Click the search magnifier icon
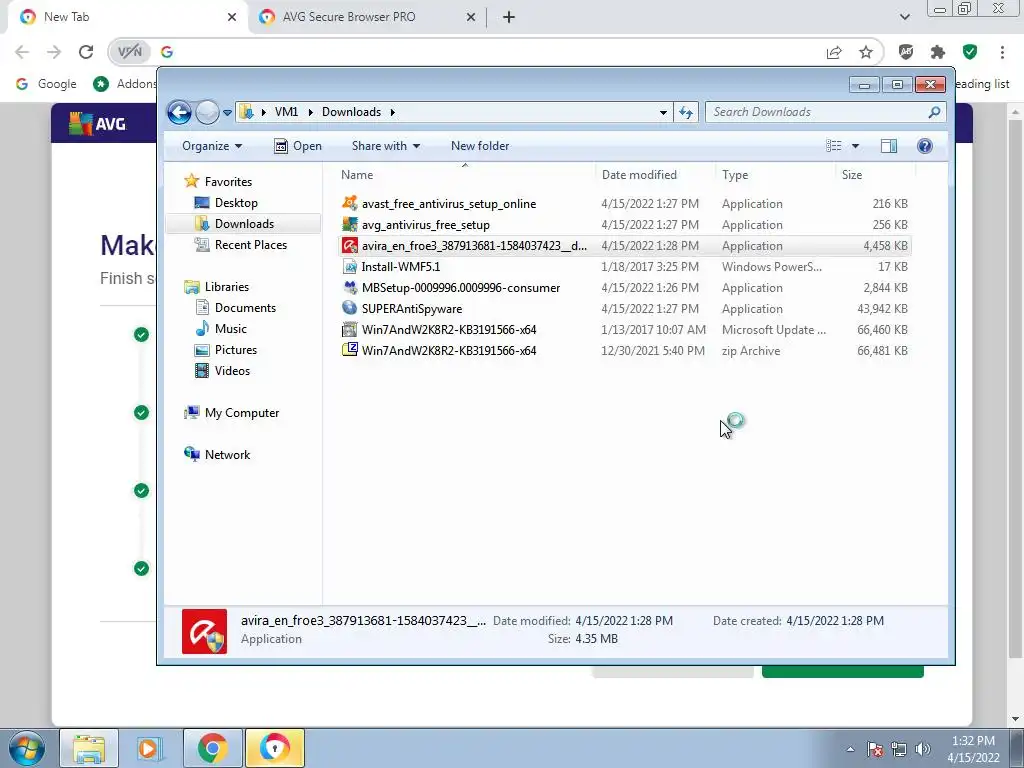The width and height of the screenshot is (1024, 768). [x=935, y=112]
